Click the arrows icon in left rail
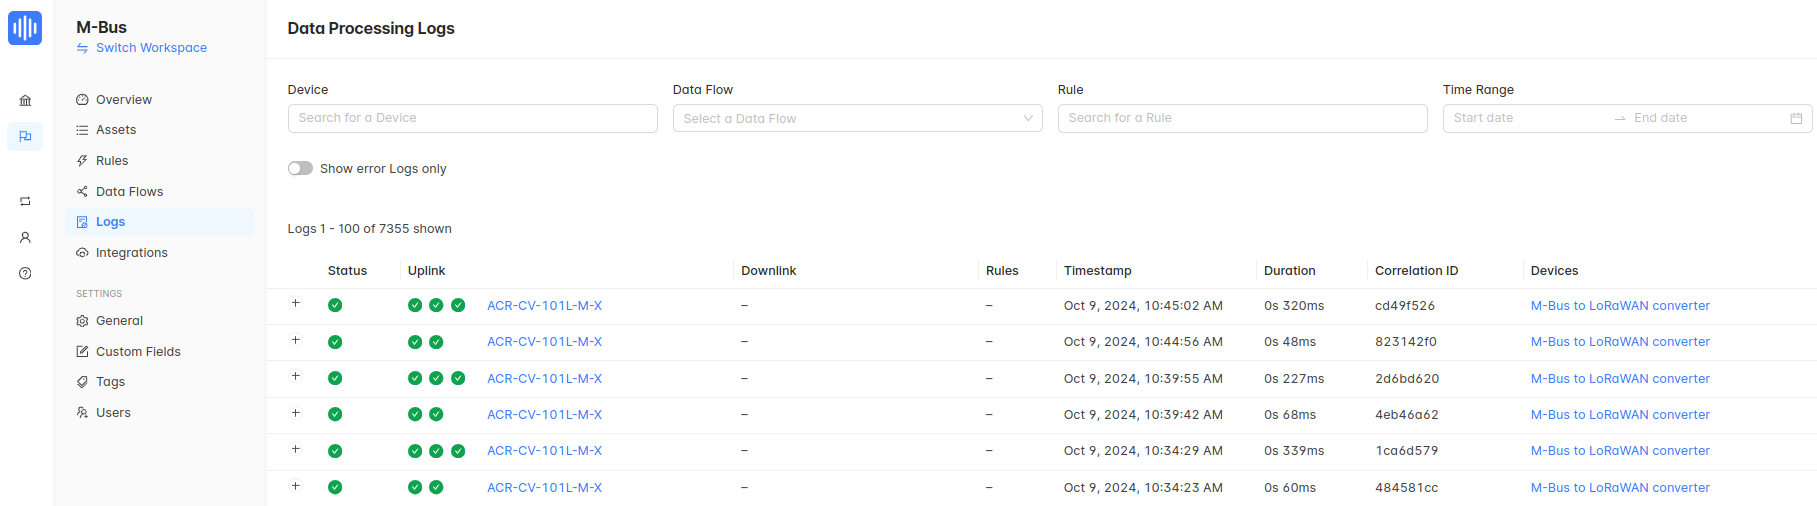 pyautogui.click(x=25, y=202)
